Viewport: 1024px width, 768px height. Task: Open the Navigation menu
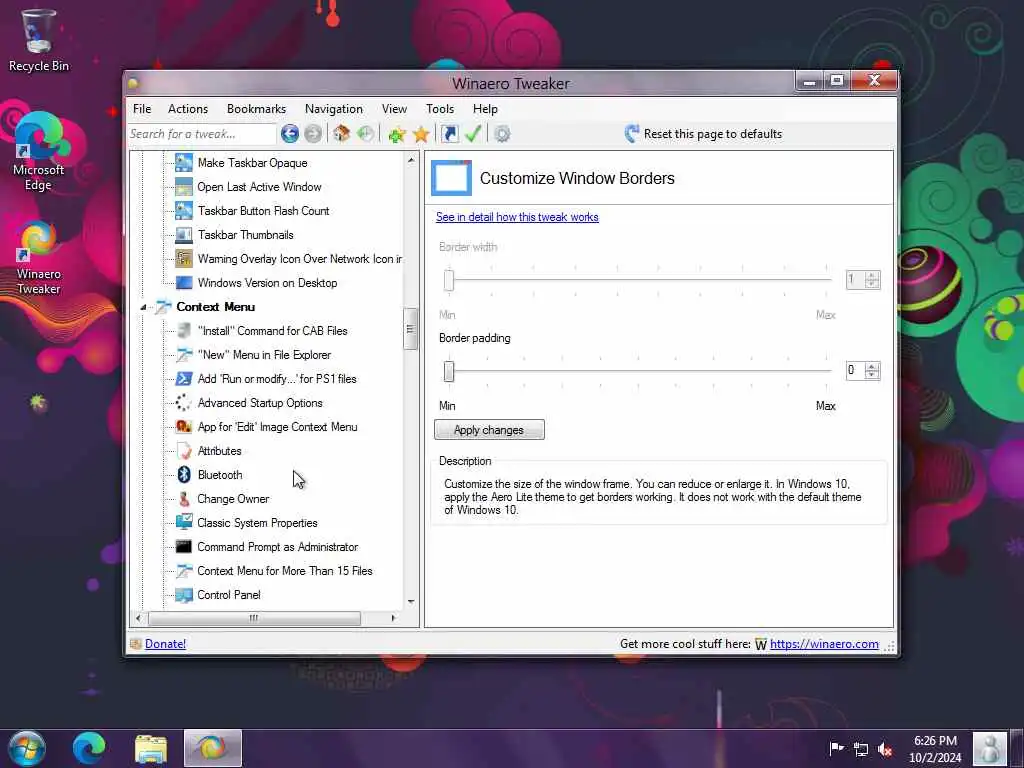334,109
